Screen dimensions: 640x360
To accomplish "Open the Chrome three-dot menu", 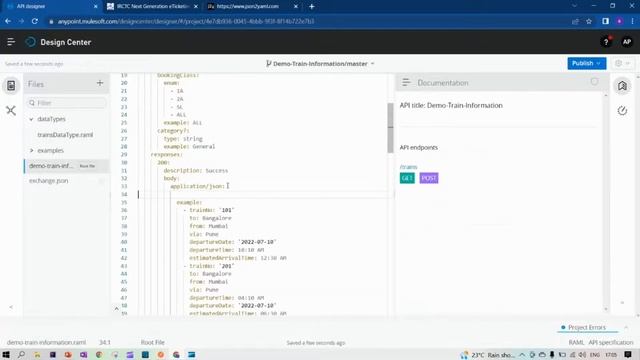I will tap(633, 21).
